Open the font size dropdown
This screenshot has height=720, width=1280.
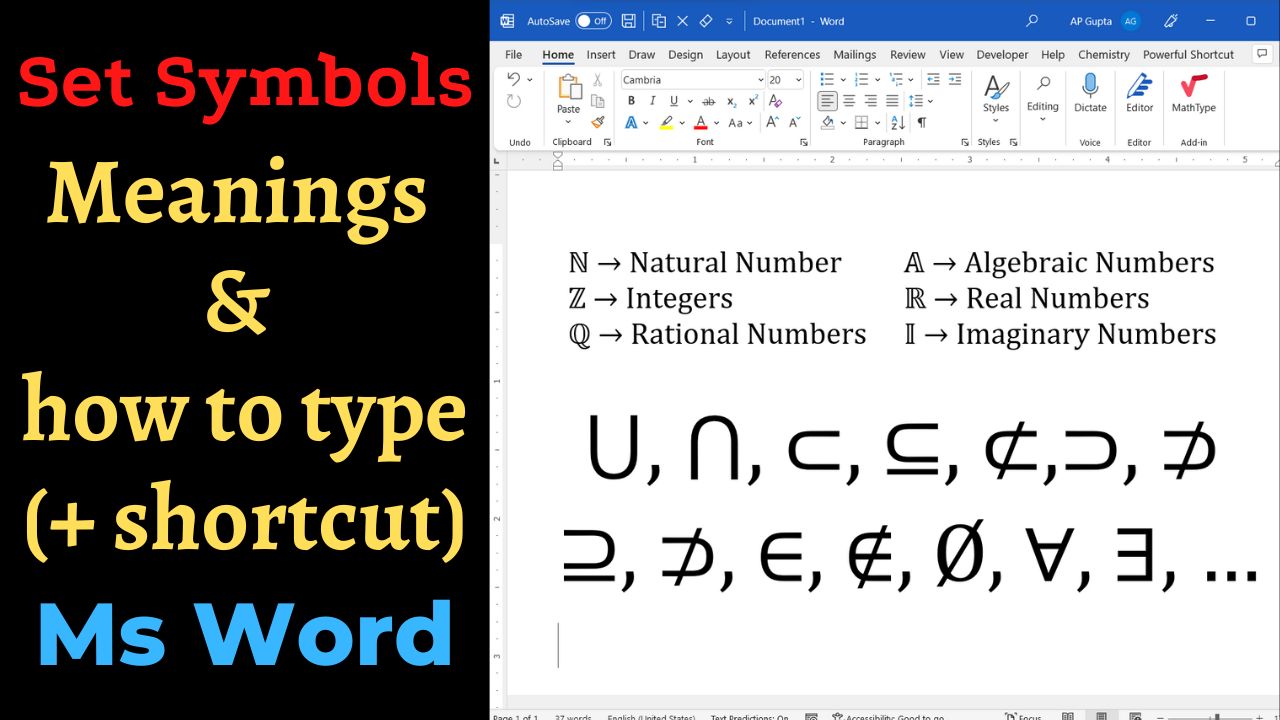pyautogui.click(x=799, y=79)
